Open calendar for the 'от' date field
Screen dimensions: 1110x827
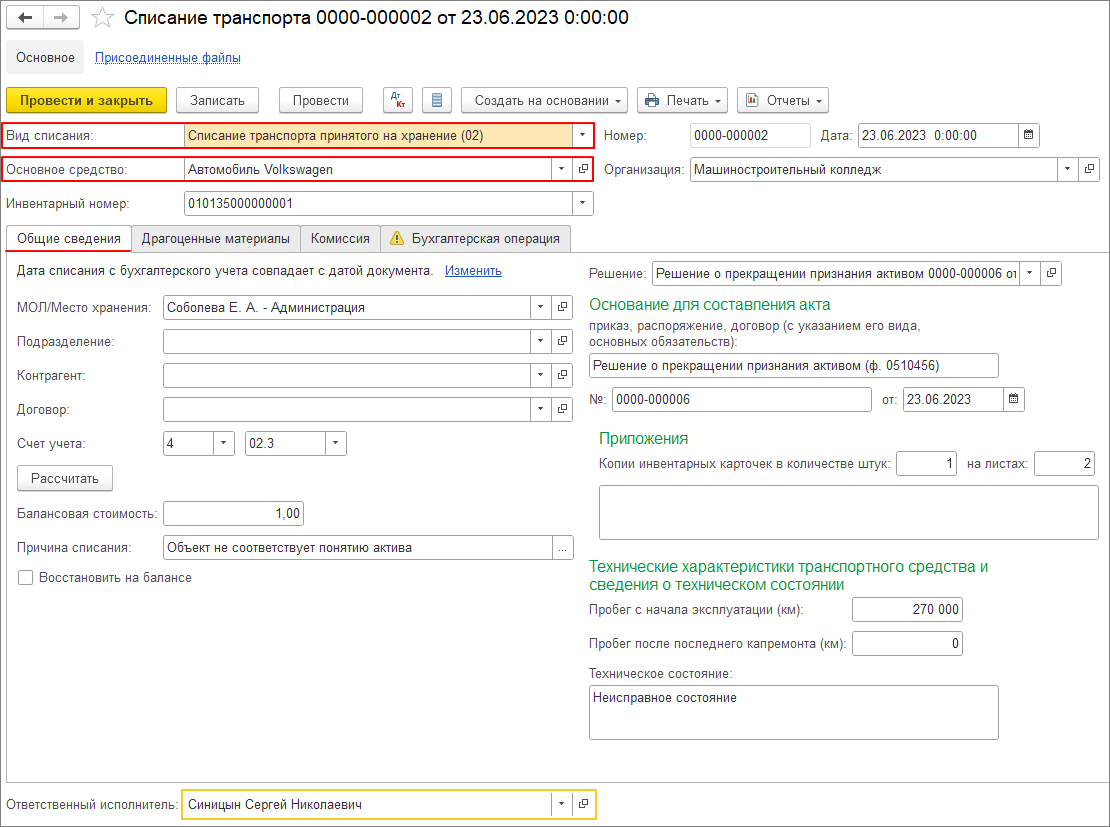coord(1014,399)
